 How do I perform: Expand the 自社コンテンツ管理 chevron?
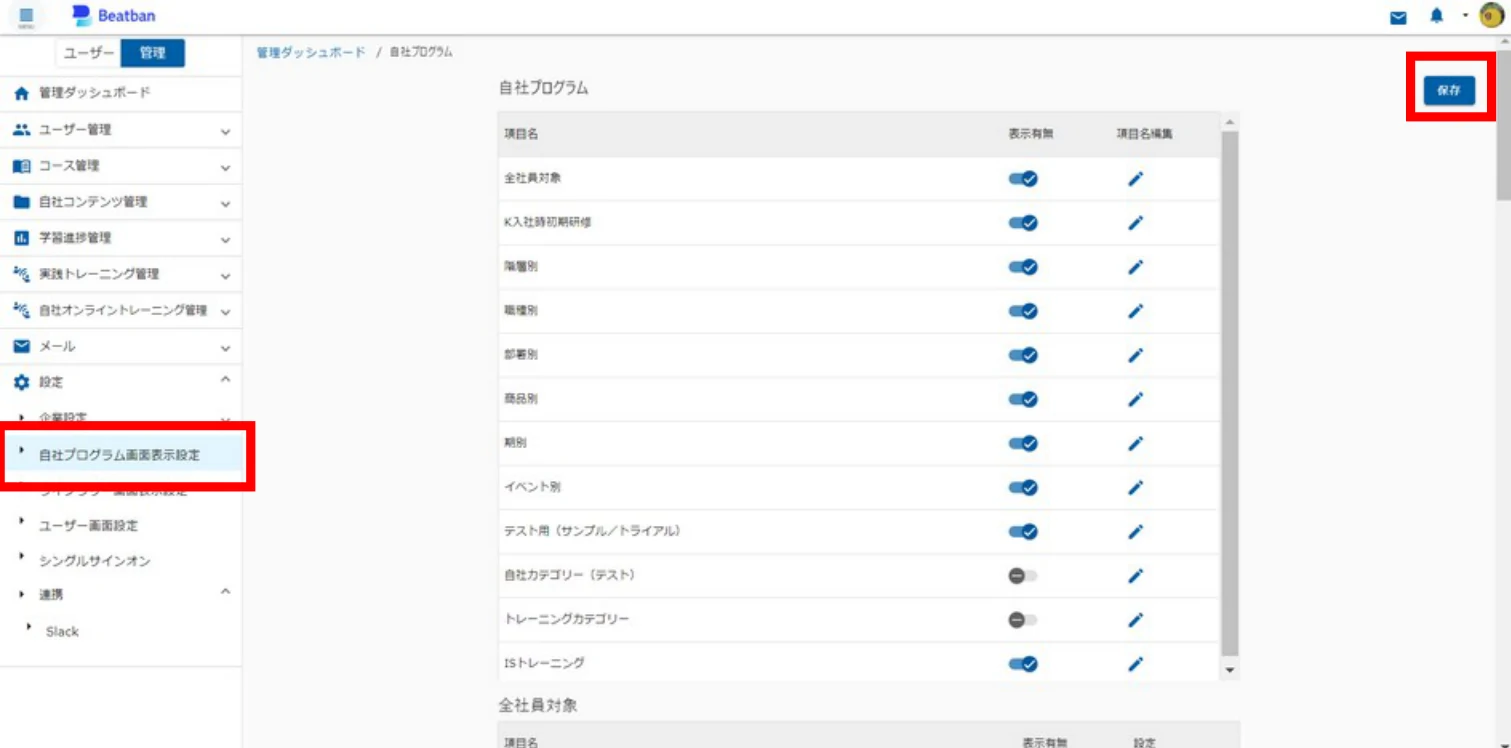225,203
